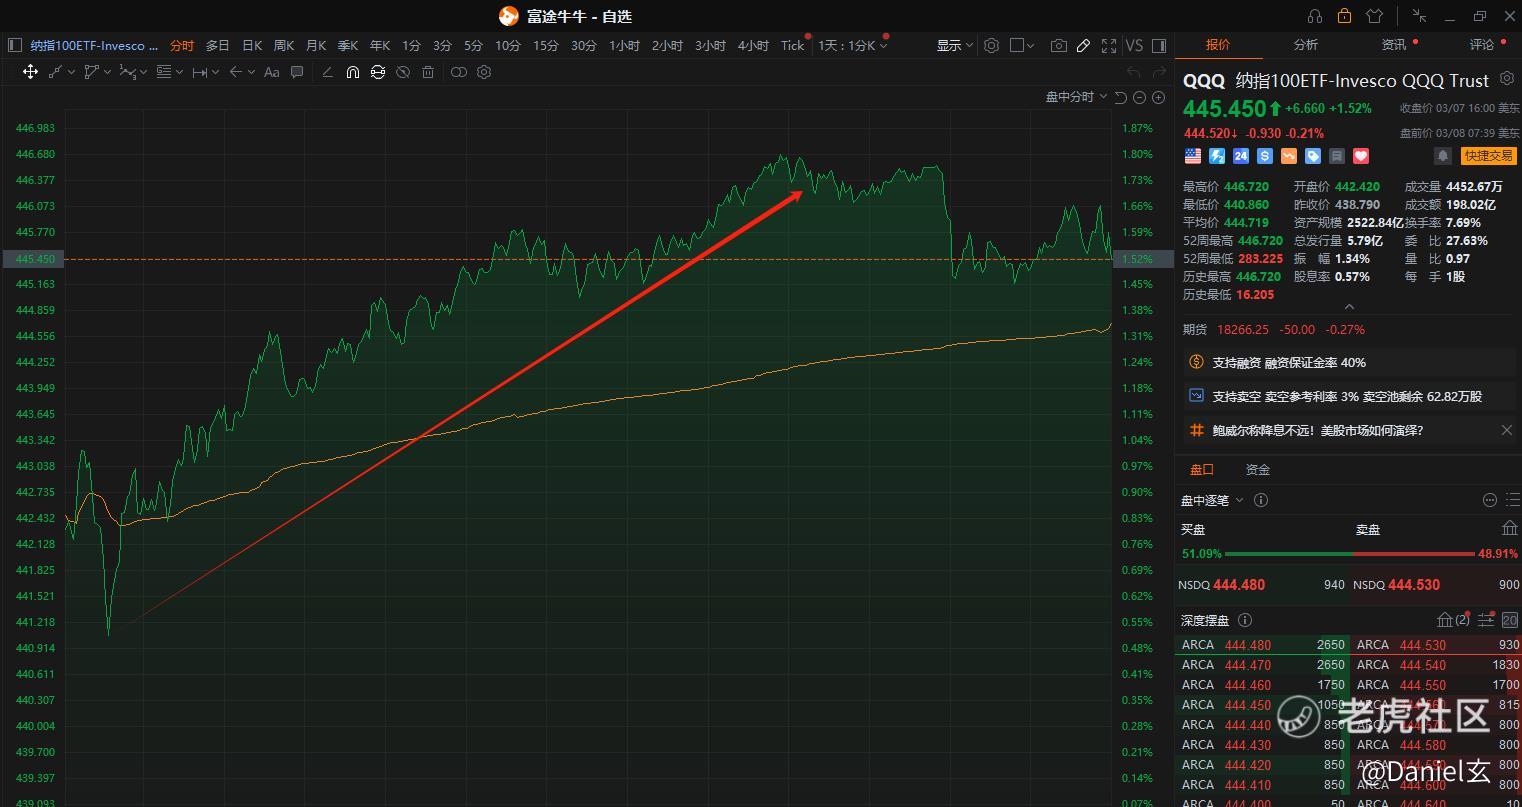Expand the Fibonacci tool options arrow

coord(179,72)
